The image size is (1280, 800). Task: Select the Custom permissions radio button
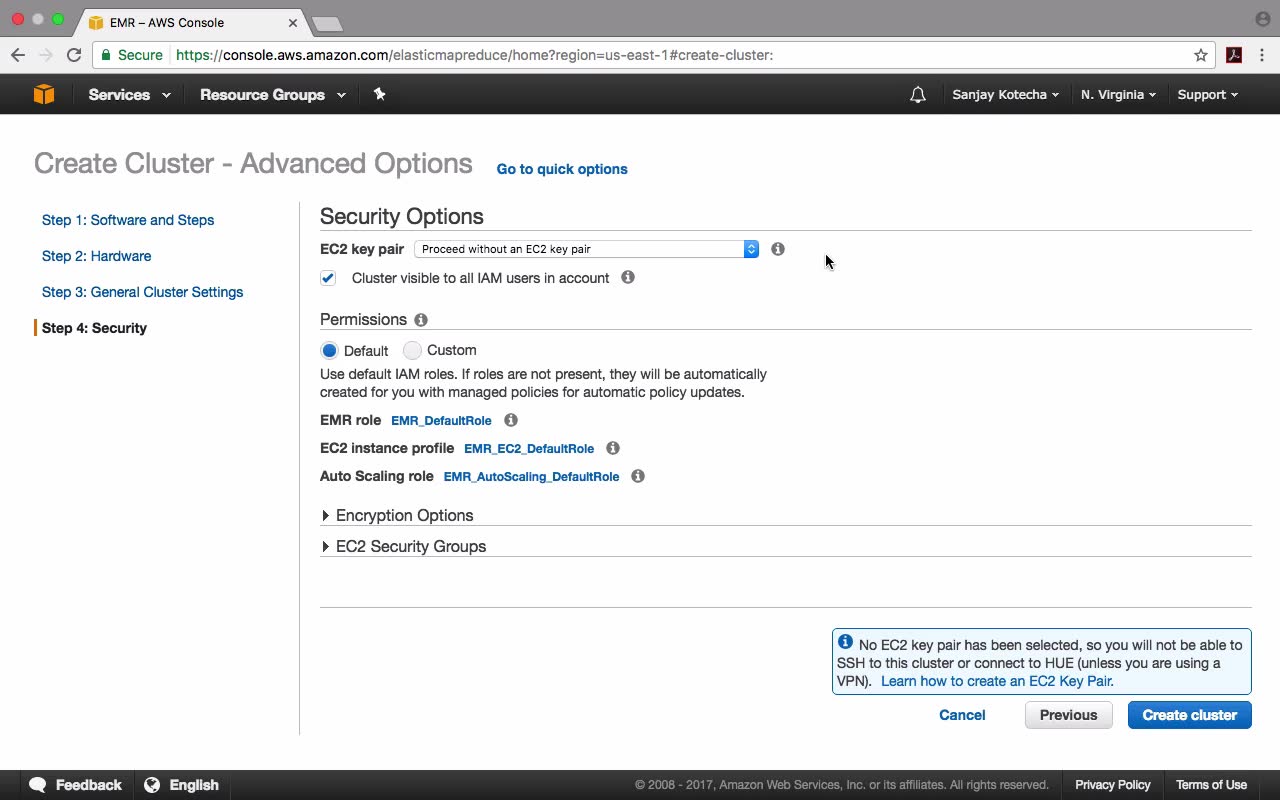pos(412,350)
